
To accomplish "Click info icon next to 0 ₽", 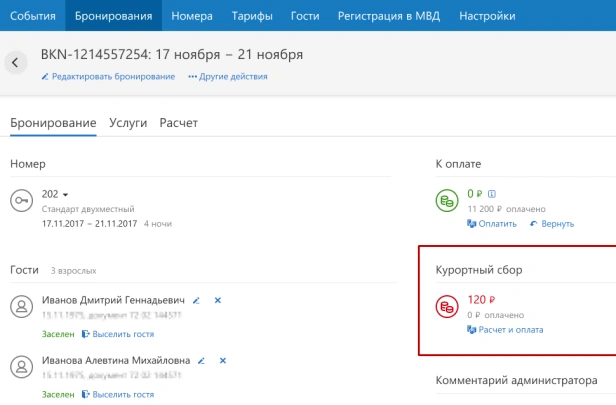I will [x=492, y=194].
